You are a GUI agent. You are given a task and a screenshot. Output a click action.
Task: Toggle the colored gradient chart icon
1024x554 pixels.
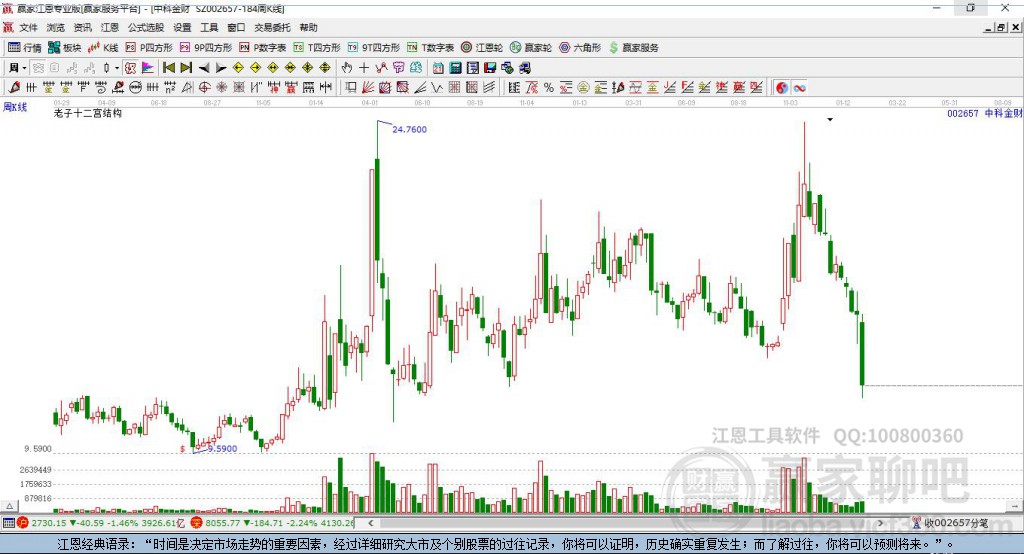148,68
